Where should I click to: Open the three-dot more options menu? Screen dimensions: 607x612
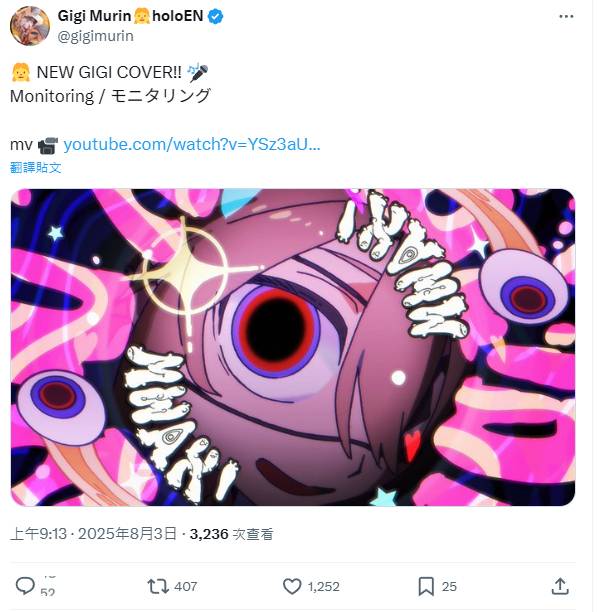click(566, 16)
